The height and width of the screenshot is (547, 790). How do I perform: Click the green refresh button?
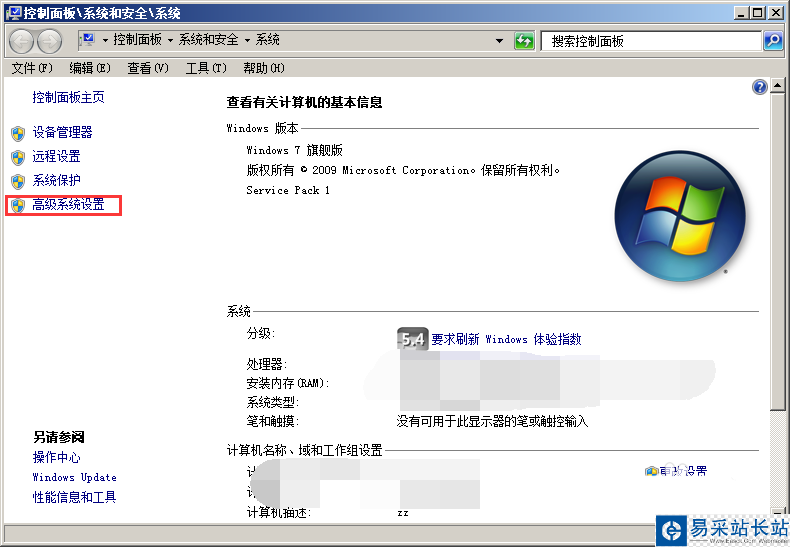point(524,40)
